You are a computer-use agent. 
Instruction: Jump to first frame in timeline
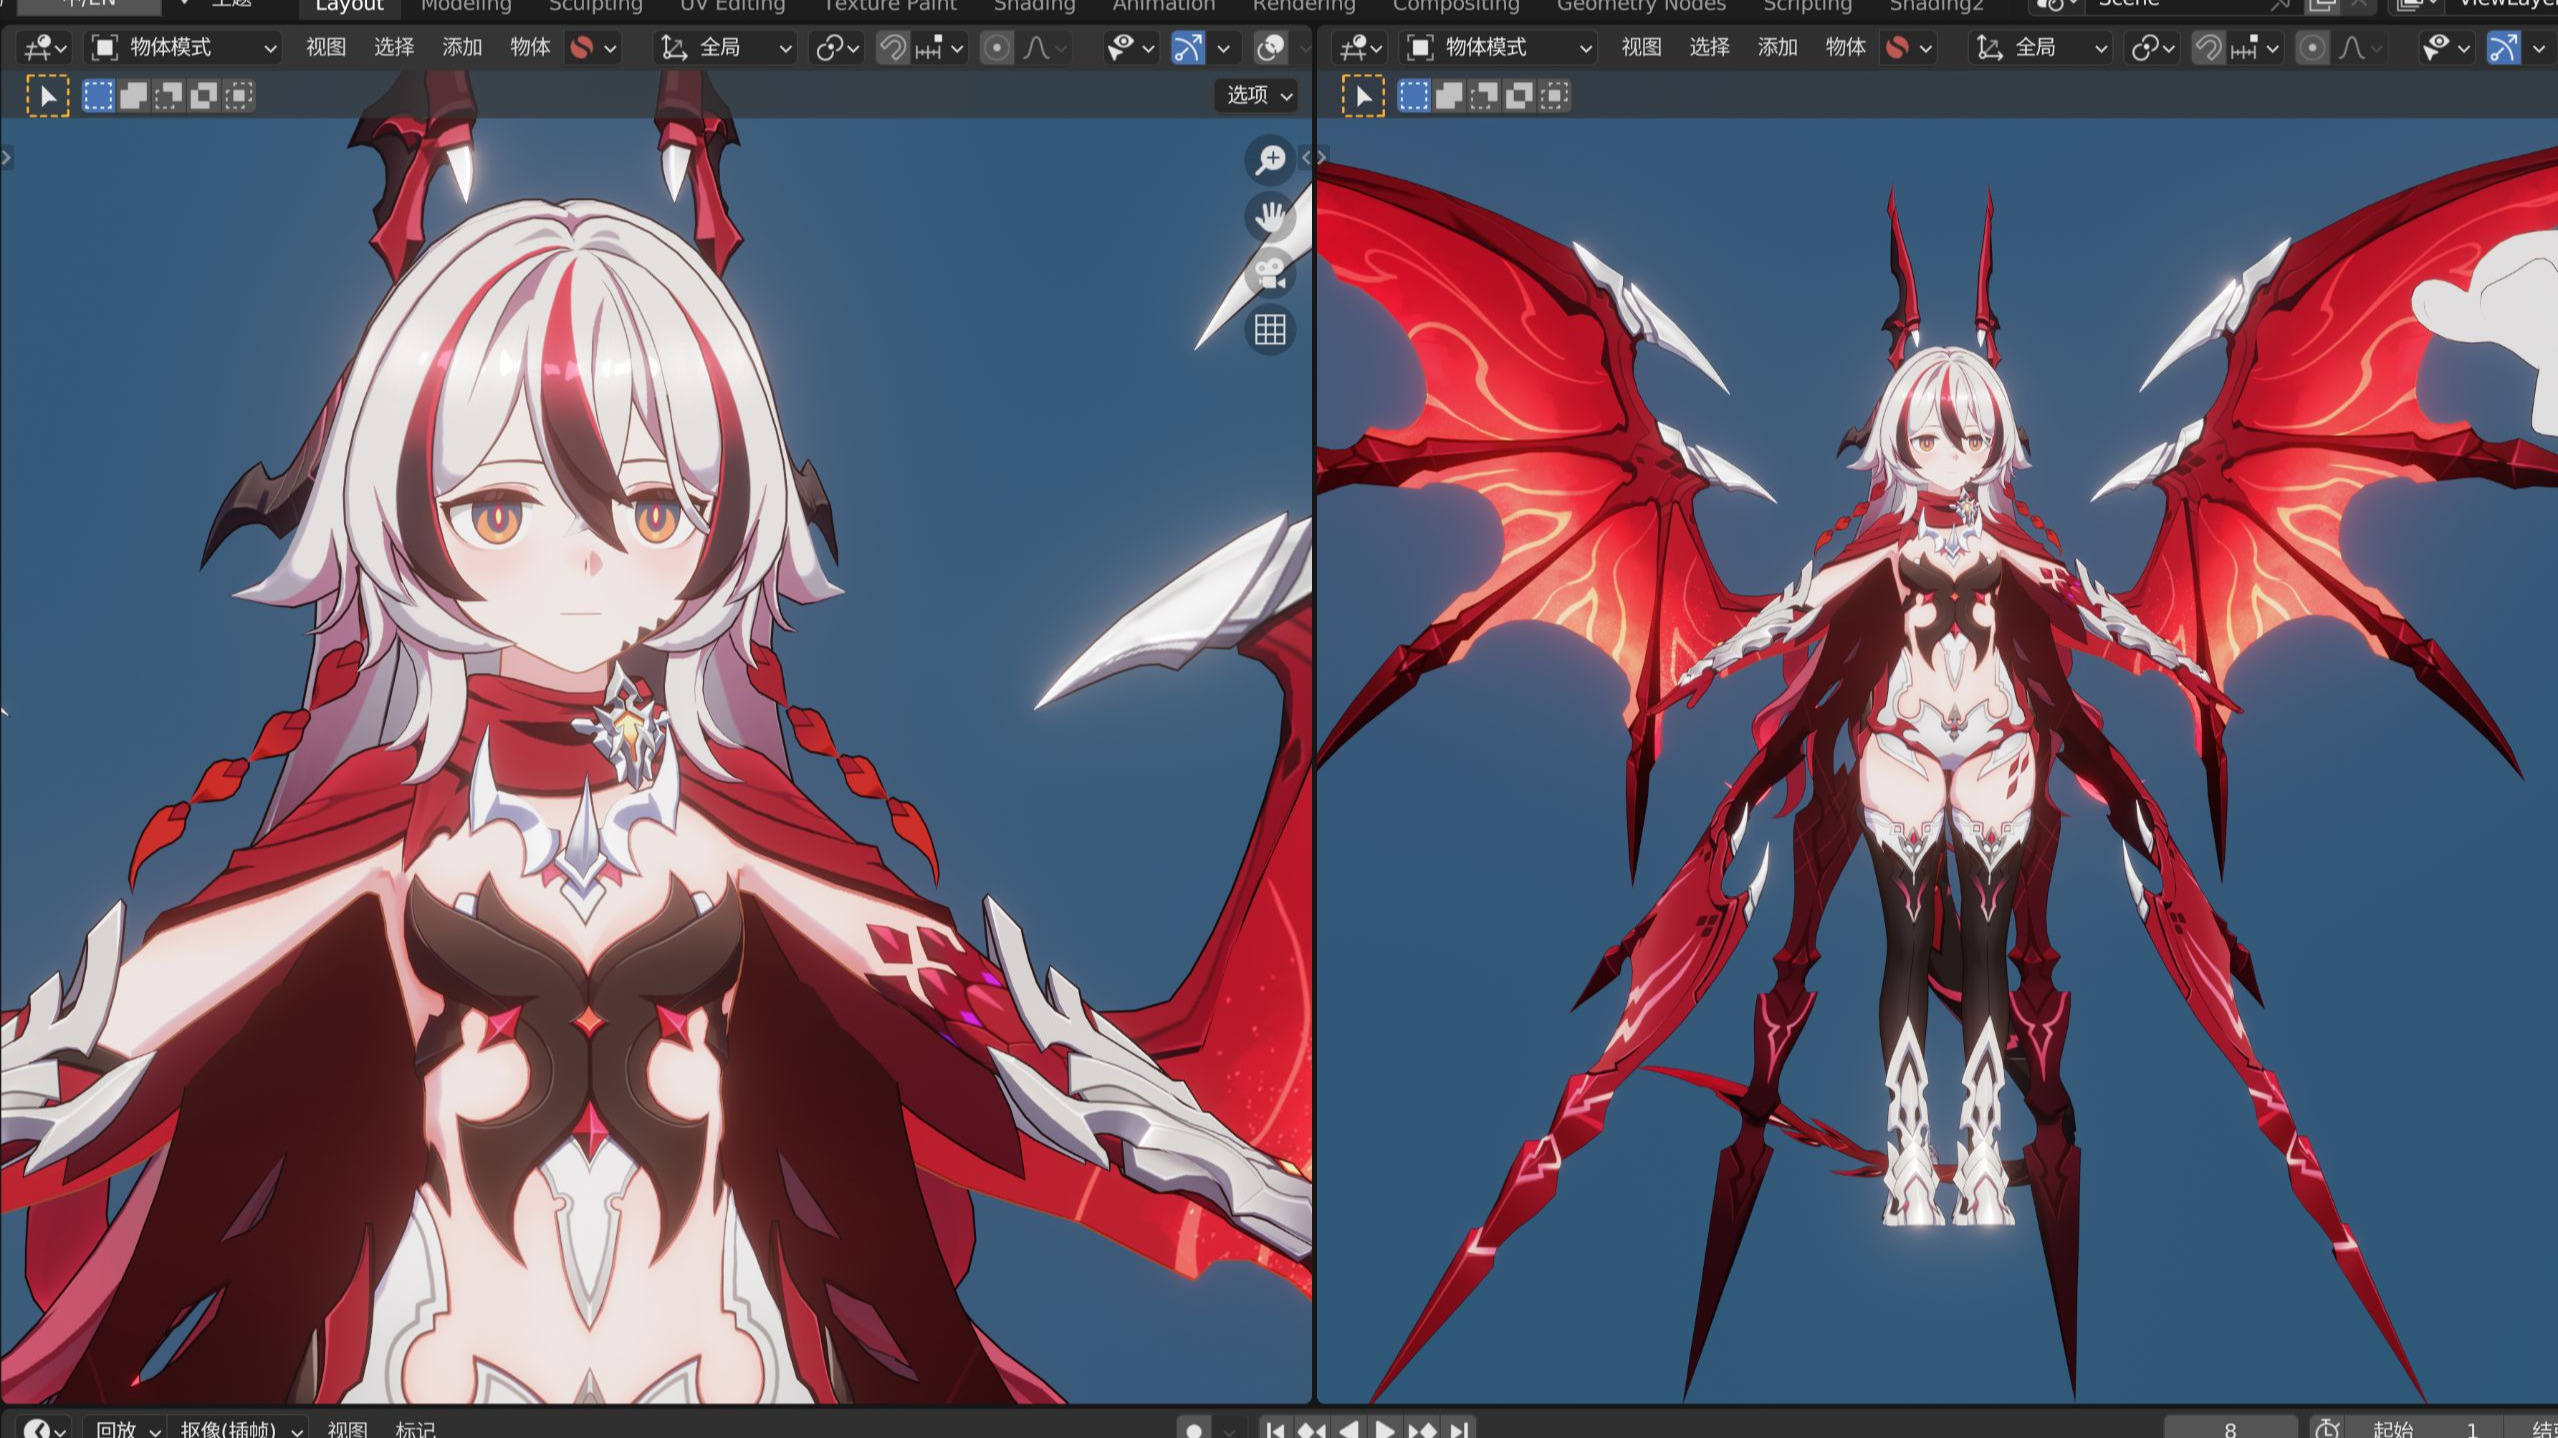1275,1429
